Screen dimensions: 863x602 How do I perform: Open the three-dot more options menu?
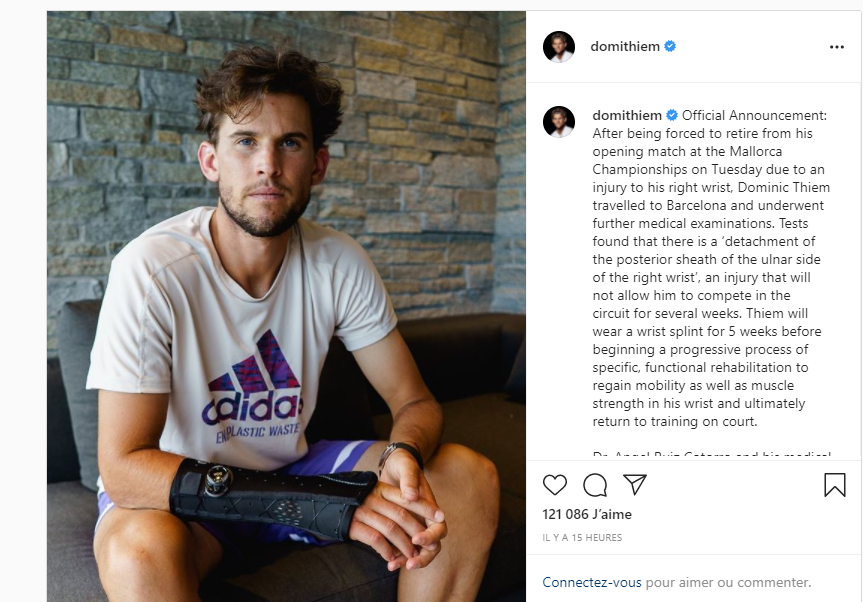(837, 47)
